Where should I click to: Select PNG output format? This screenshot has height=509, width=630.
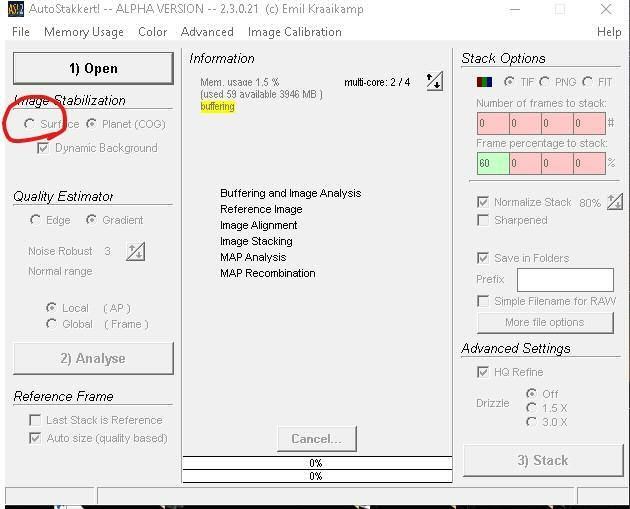[x=544, y=82]
